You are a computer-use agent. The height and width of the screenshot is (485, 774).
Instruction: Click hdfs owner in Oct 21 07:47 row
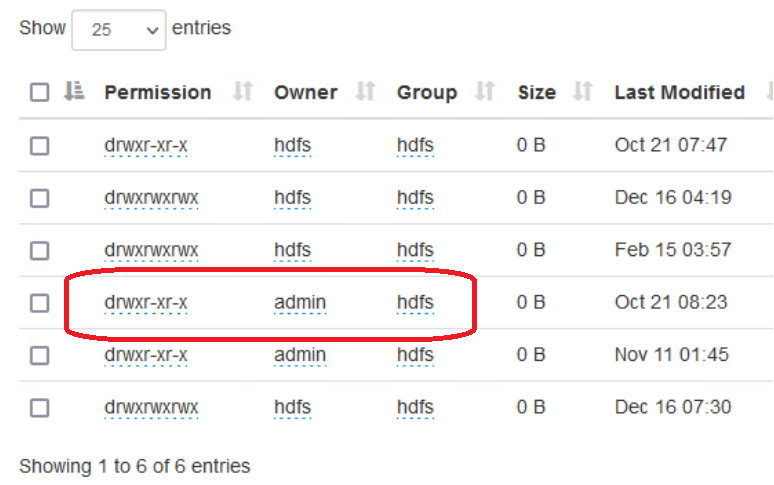pos(292,145)
